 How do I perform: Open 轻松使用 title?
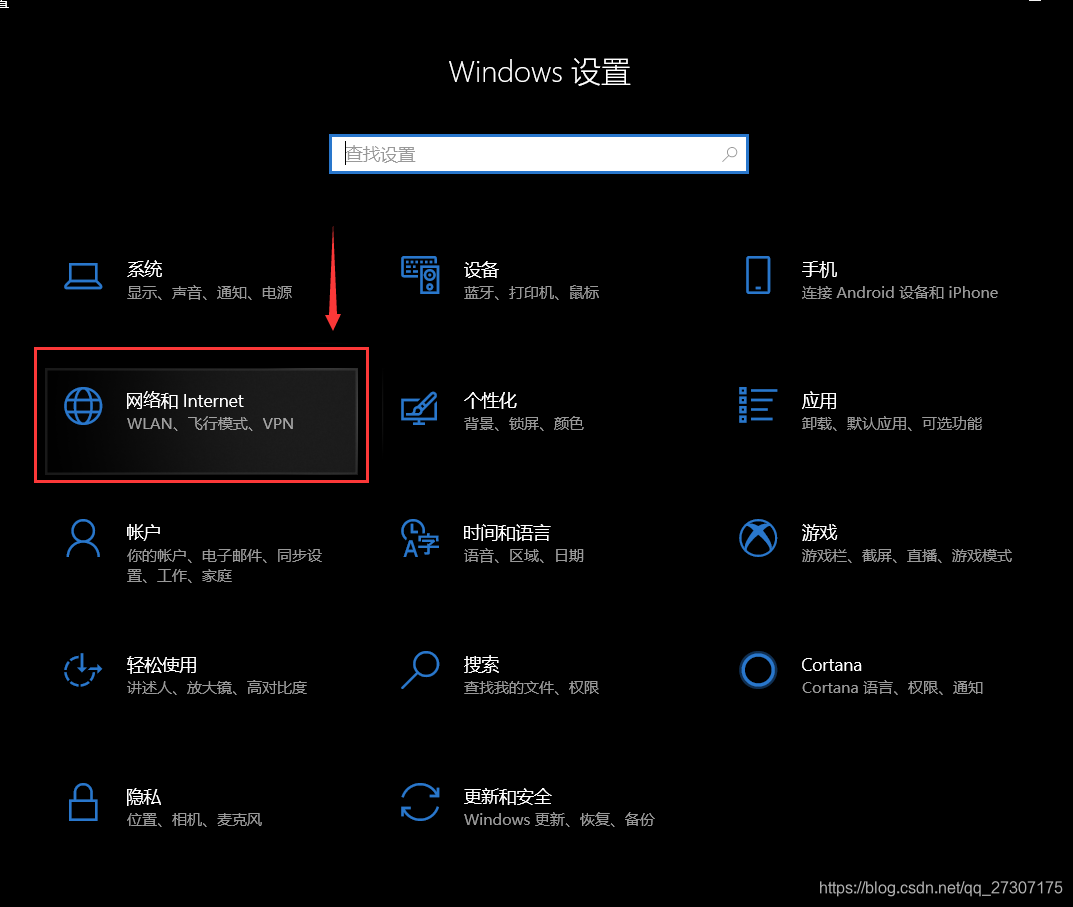pos(161,665)
